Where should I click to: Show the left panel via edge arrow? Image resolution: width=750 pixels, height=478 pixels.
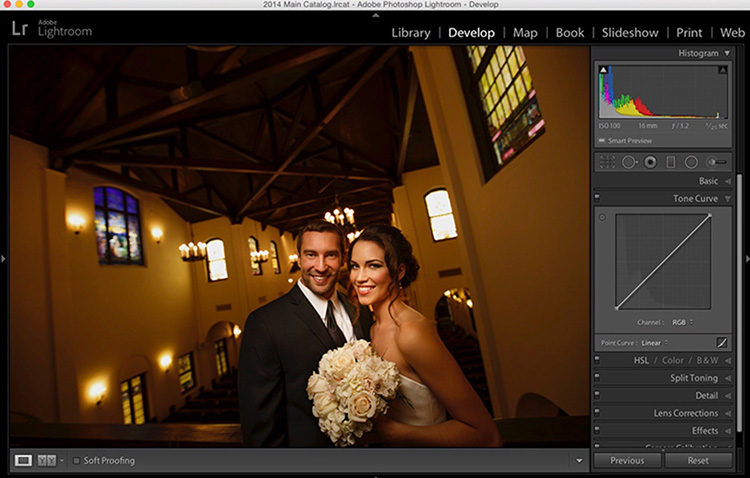click(3, 259)
